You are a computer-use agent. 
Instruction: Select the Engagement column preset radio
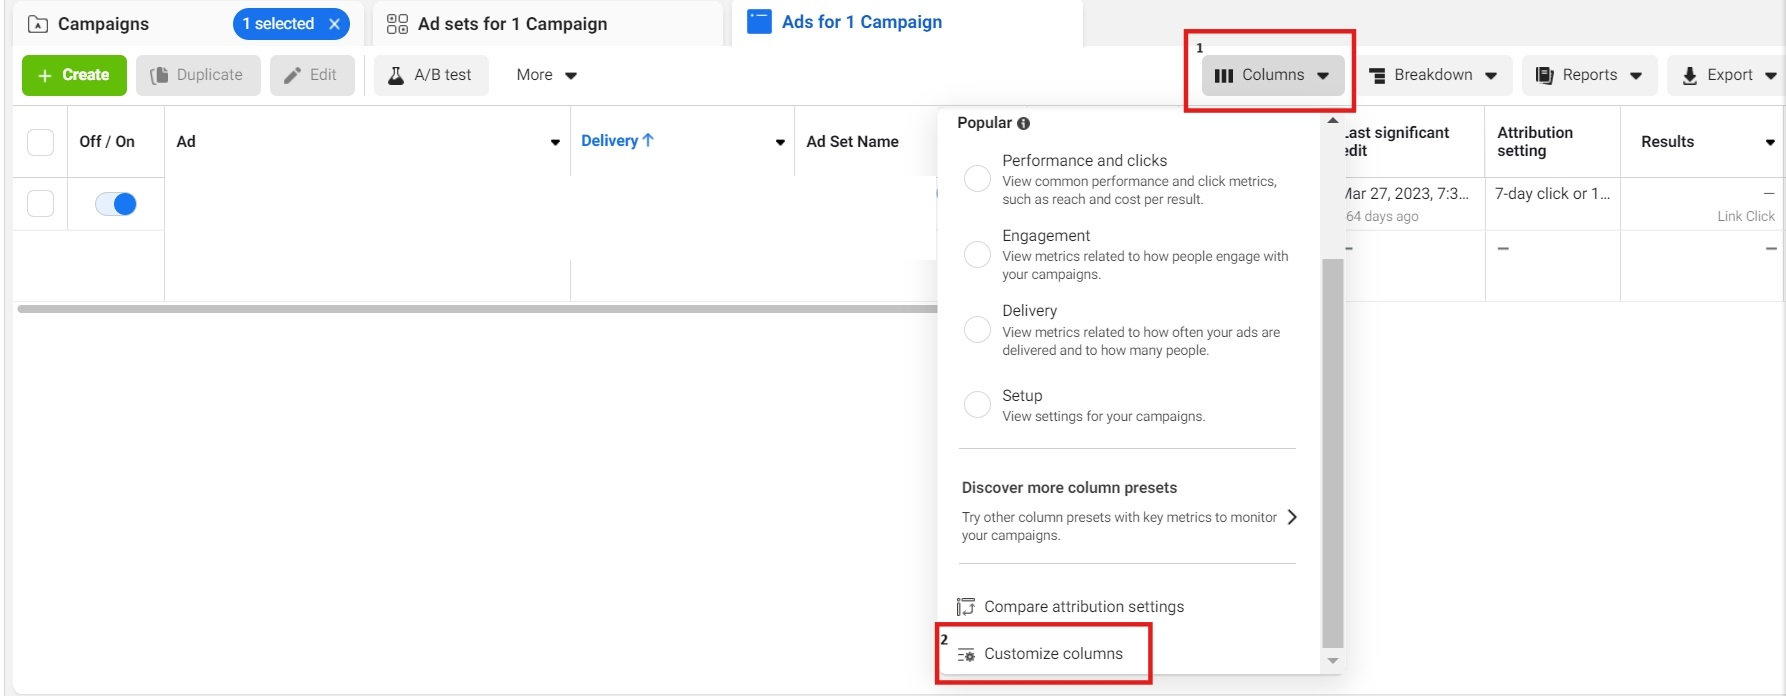pyautogui.click(x=977, y=254)
